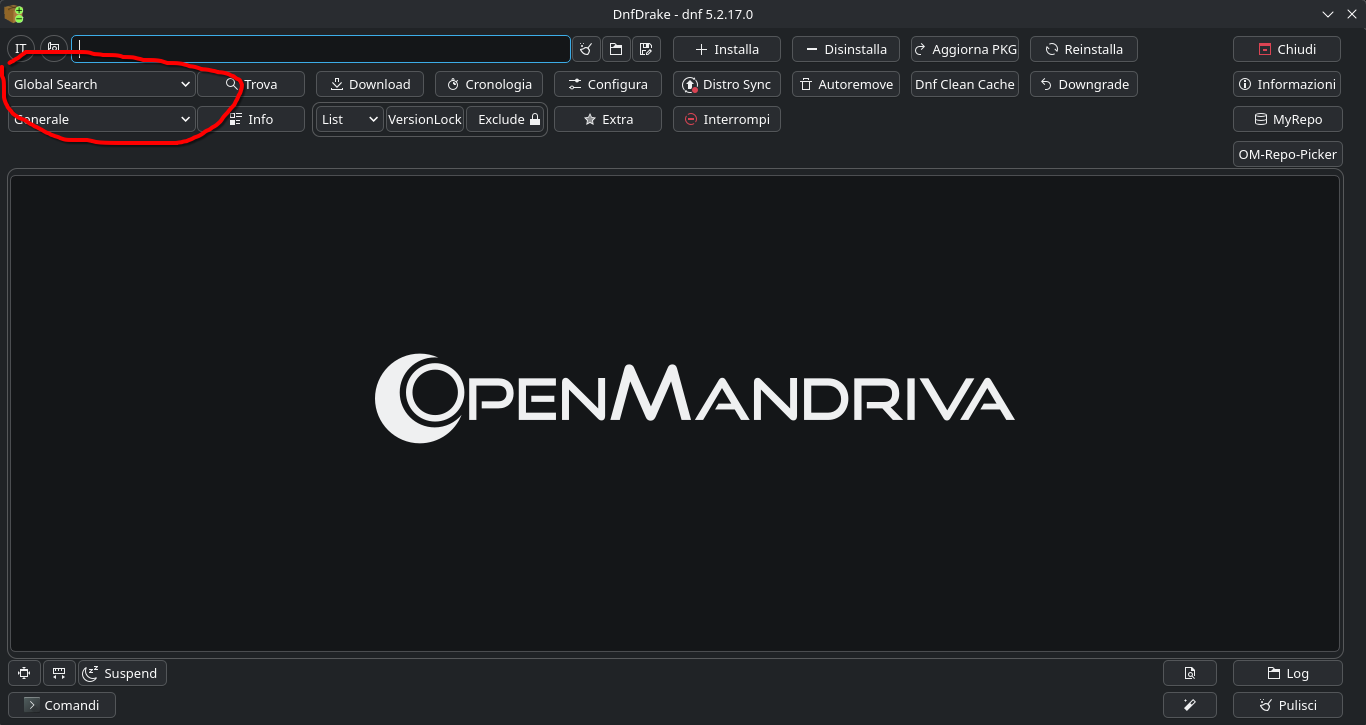Toggle Suspend mode button
This screenshot has height=725, width=1366.
122,673
